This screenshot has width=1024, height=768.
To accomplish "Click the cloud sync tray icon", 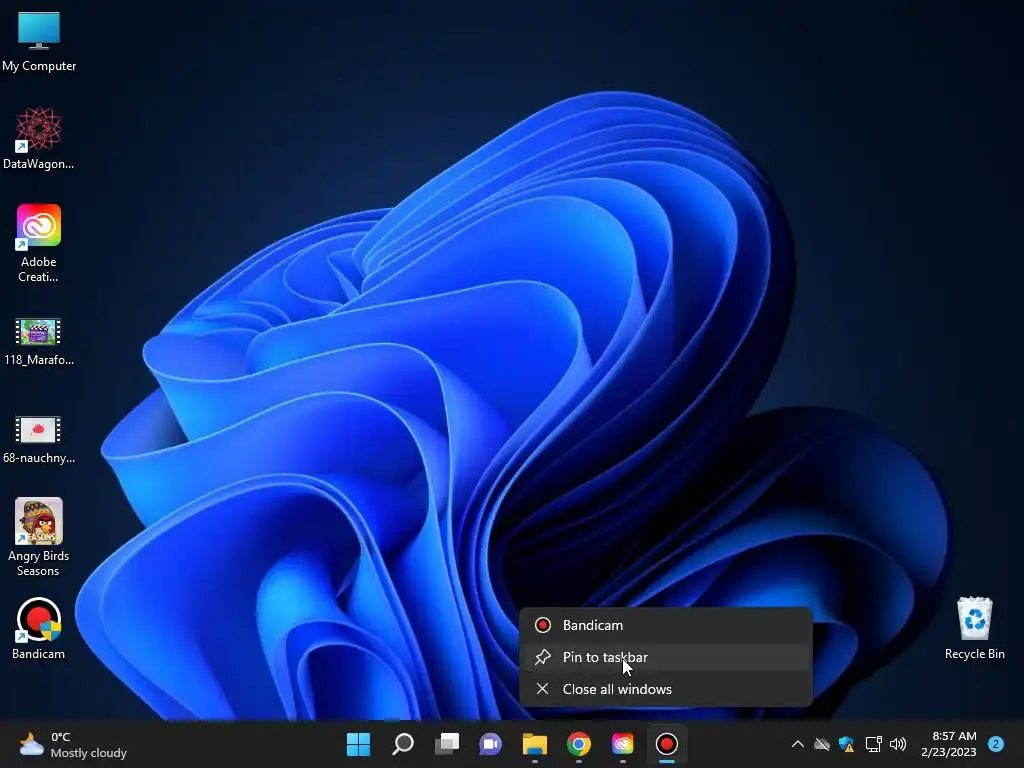I will [822, 744].
